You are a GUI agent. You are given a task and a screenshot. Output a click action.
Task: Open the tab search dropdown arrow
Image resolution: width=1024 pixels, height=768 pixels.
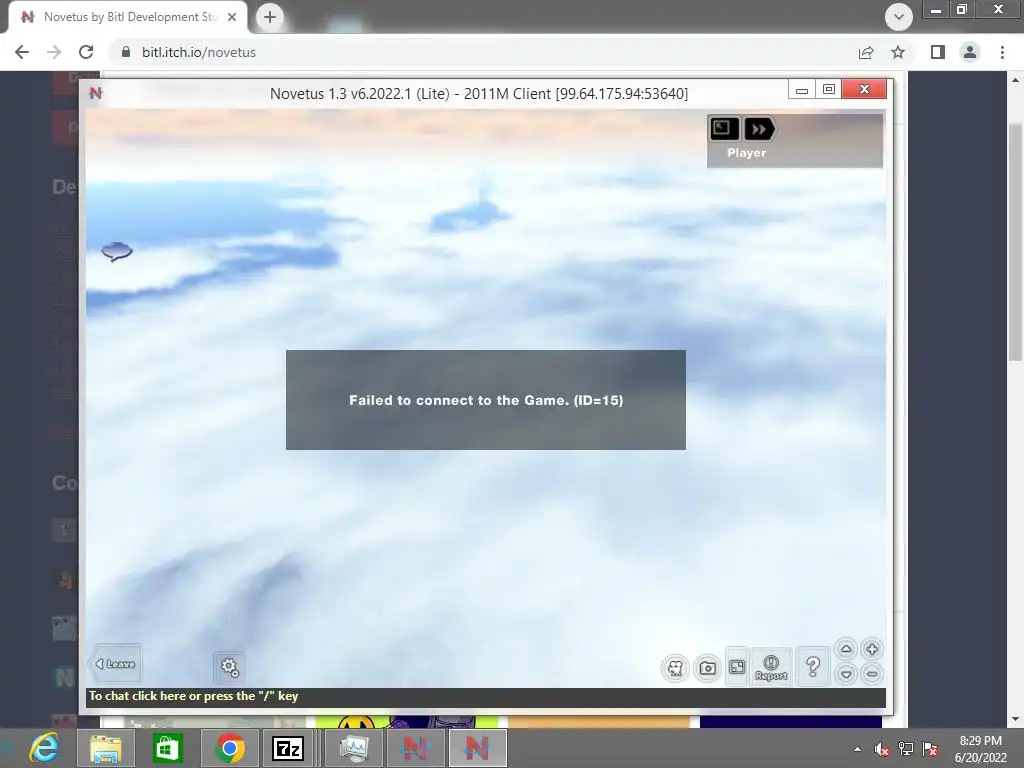pyautogui.click(x=899, y=17)
